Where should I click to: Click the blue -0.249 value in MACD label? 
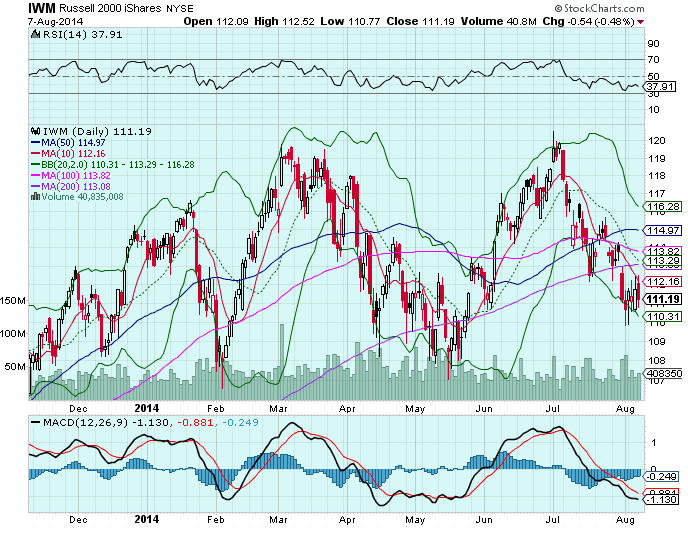[241, 423]
